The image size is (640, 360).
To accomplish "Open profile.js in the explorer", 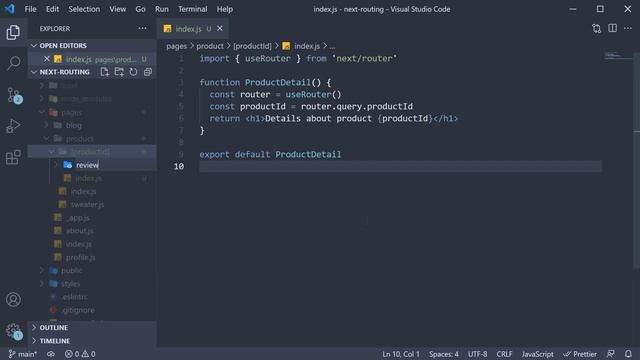I will pyautogui.click(x=80, y=257).
